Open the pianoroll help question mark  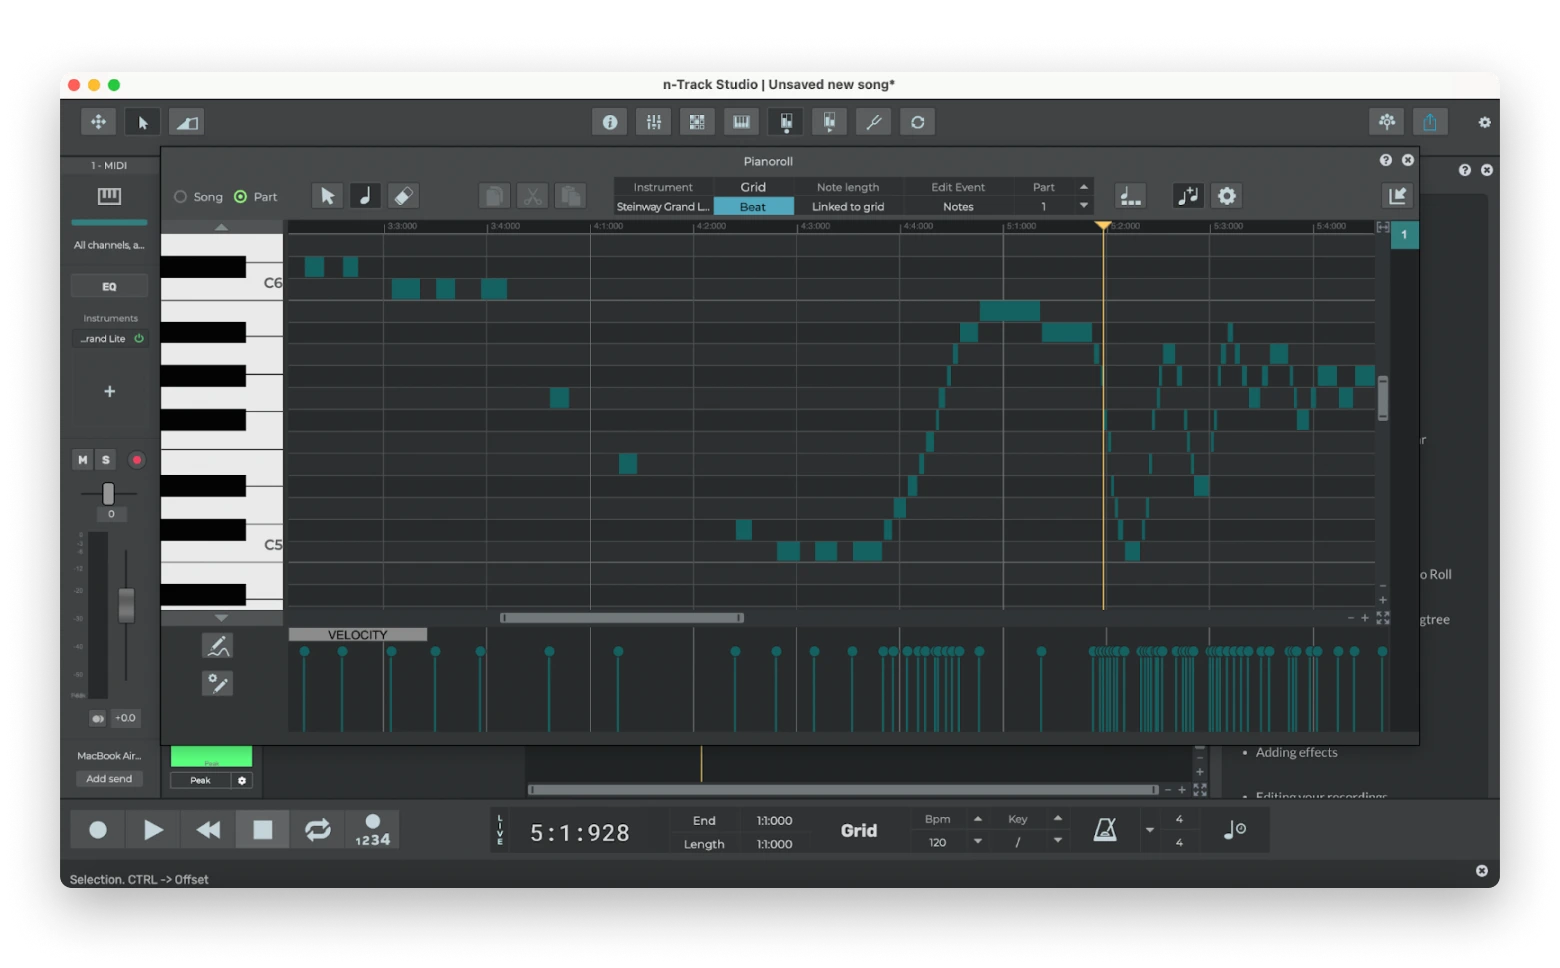pyautogui.click(x=1385, y=160)
